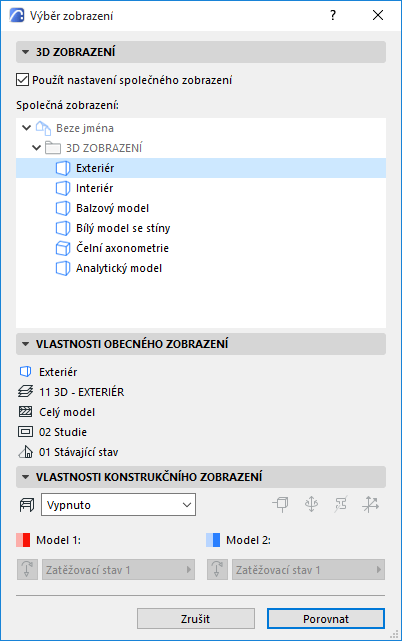Collapse the 3D ZOBRAZENÍ panel header
The image size is (402, 641).
tap(200, 52)
